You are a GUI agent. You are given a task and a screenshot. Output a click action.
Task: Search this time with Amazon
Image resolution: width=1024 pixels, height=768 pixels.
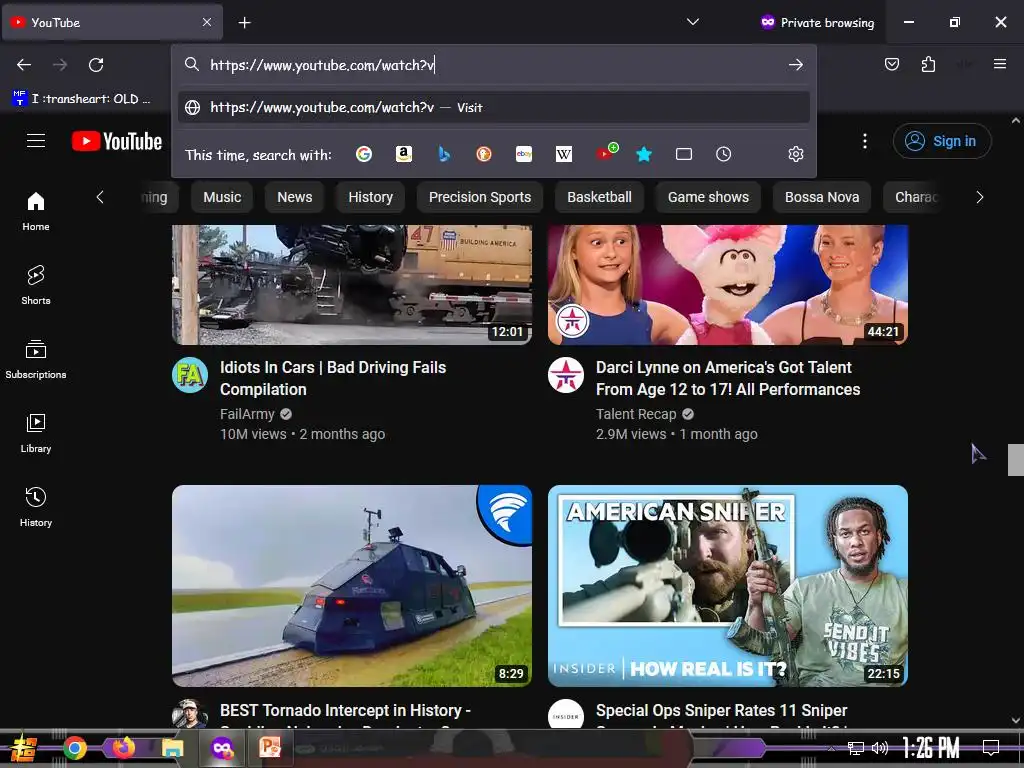tap(404, 154)
